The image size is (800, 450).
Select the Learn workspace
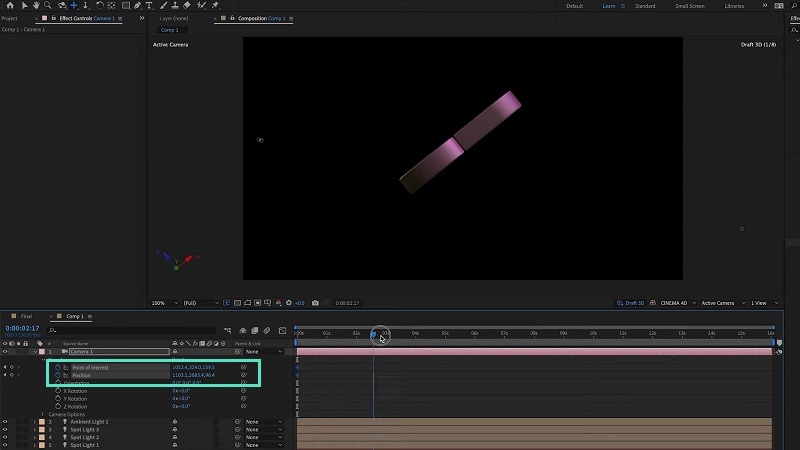609,6
